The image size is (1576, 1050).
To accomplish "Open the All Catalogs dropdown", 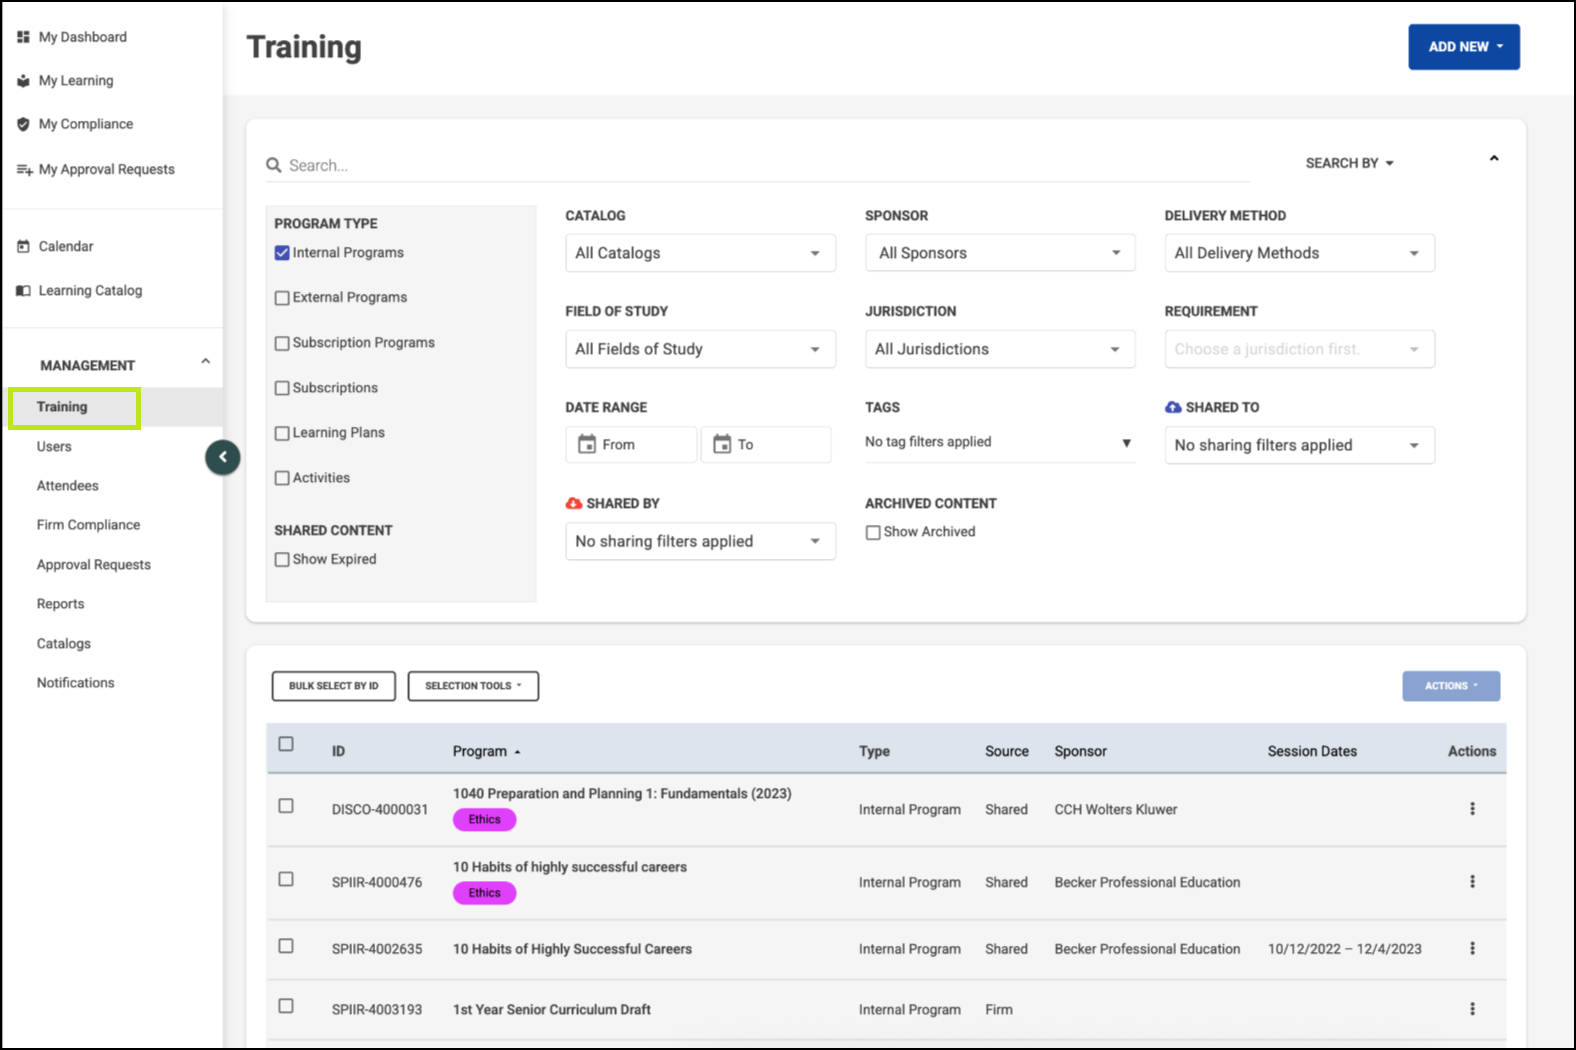I will (x=700, y=253).
